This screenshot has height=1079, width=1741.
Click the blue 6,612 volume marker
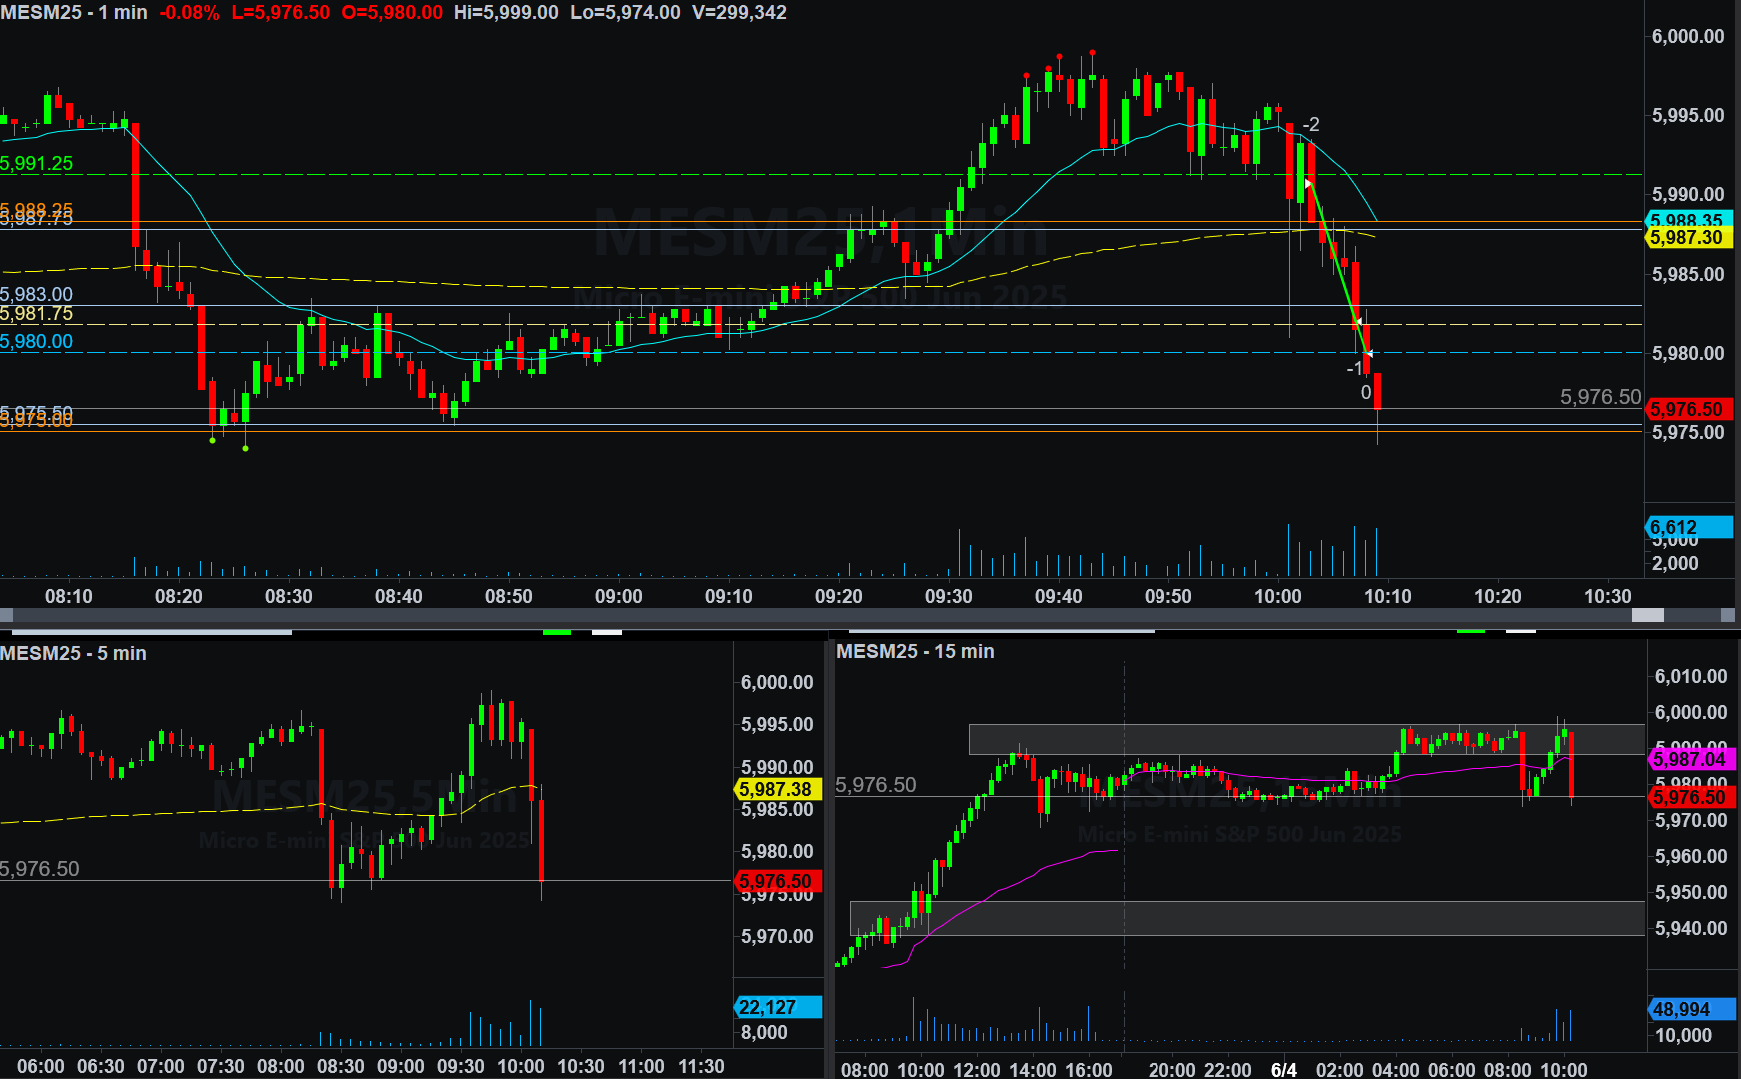click(1688, 527)
